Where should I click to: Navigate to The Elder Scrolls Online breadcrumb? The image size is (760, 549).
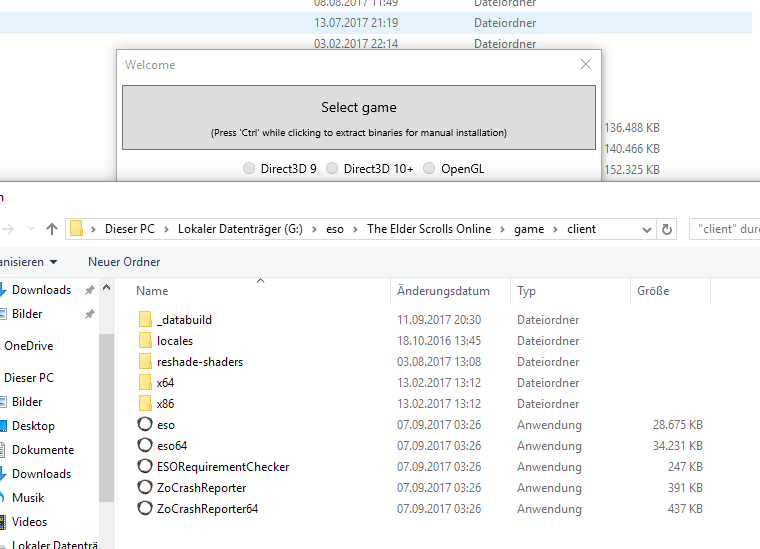tap(429, 229)
